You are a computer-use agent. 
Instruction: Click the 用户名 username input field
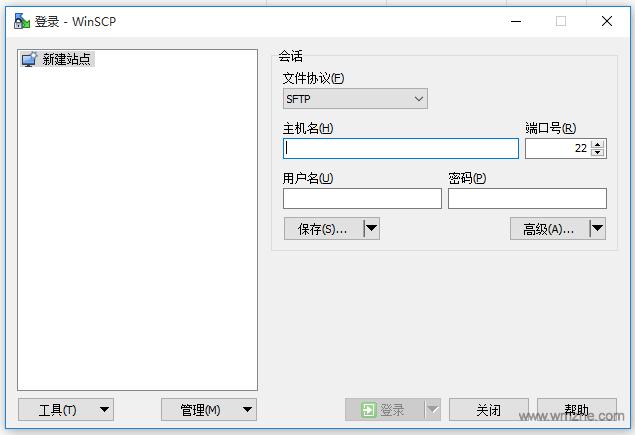(x=362, y=198)
